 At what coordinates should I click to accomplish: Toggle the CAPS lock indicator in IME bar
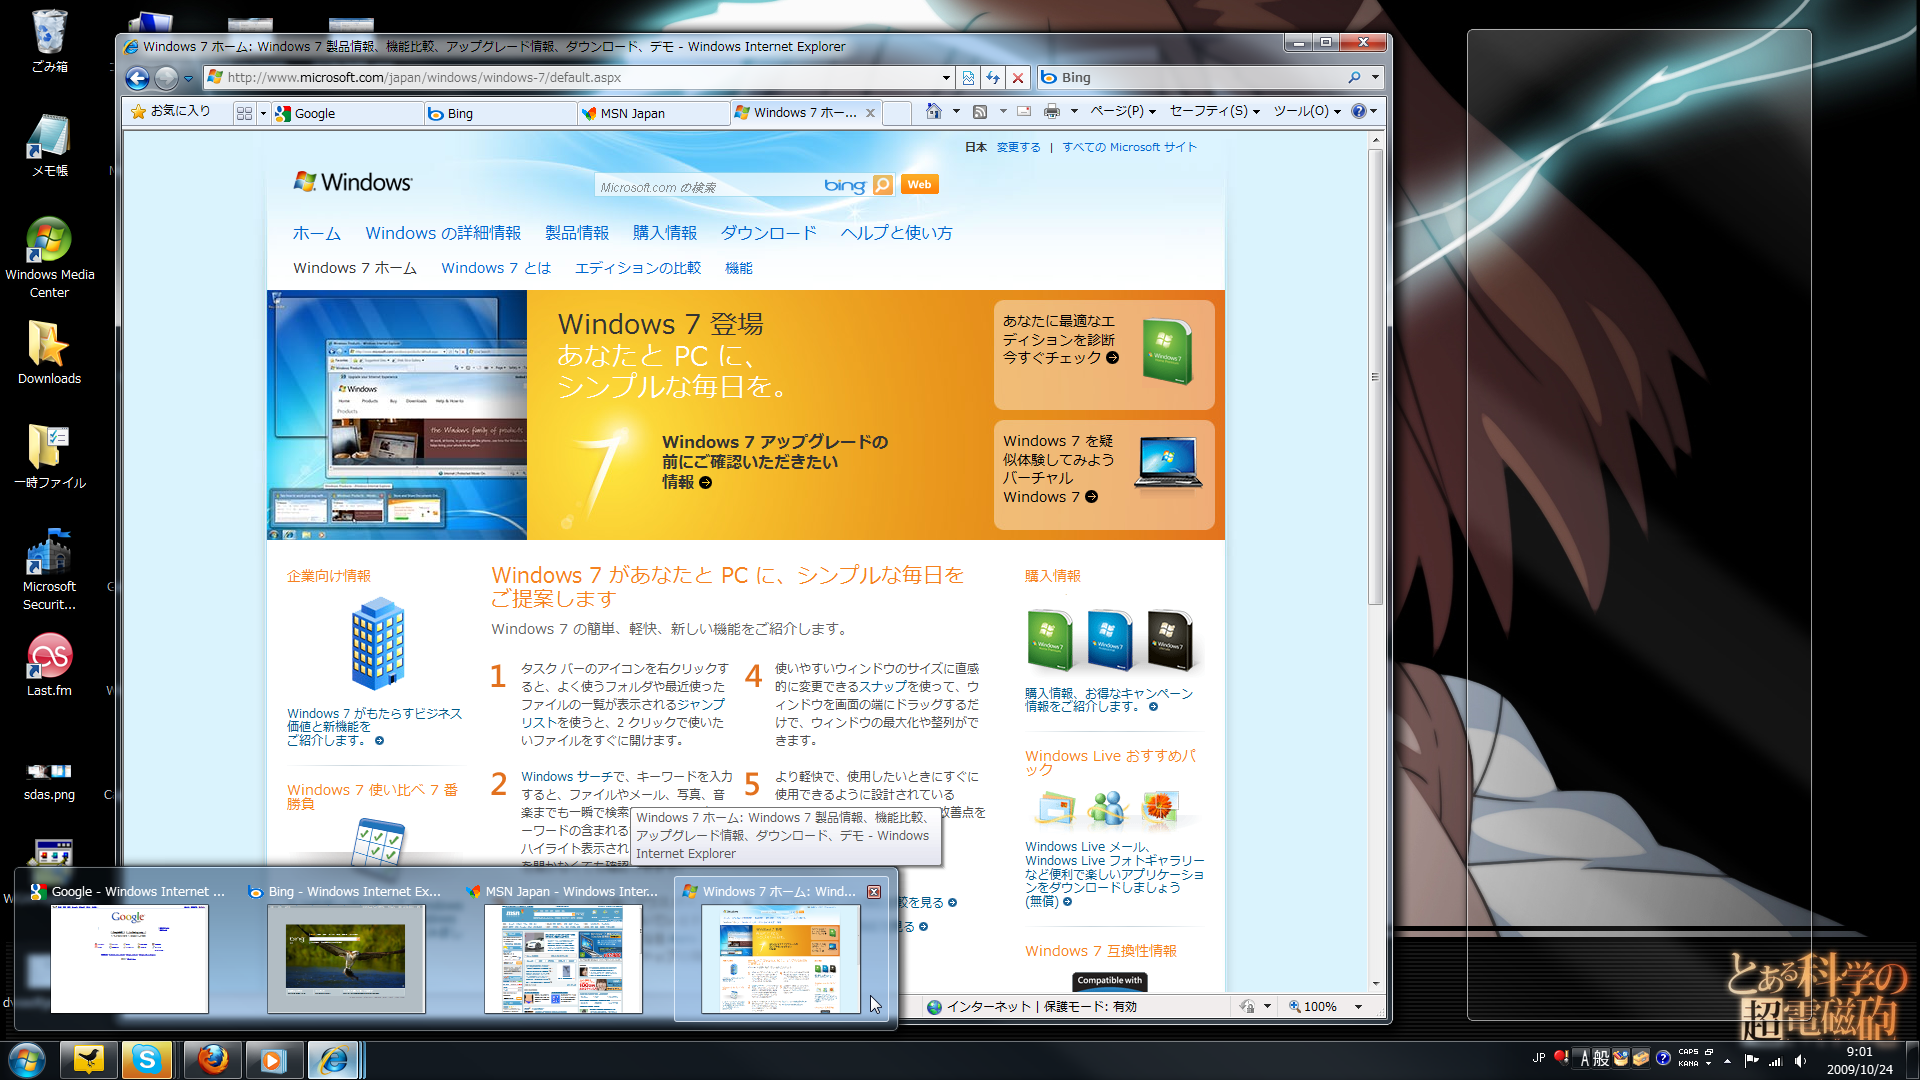pos(1688,1052)
